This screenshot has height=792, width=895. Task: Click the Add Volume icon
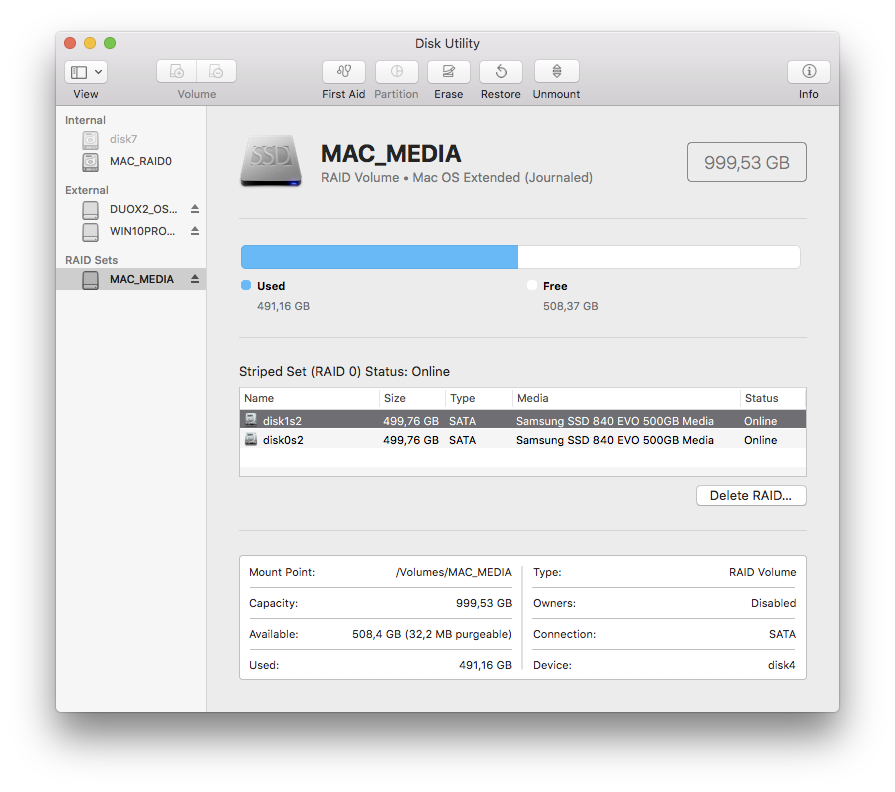tap(177, 71)
